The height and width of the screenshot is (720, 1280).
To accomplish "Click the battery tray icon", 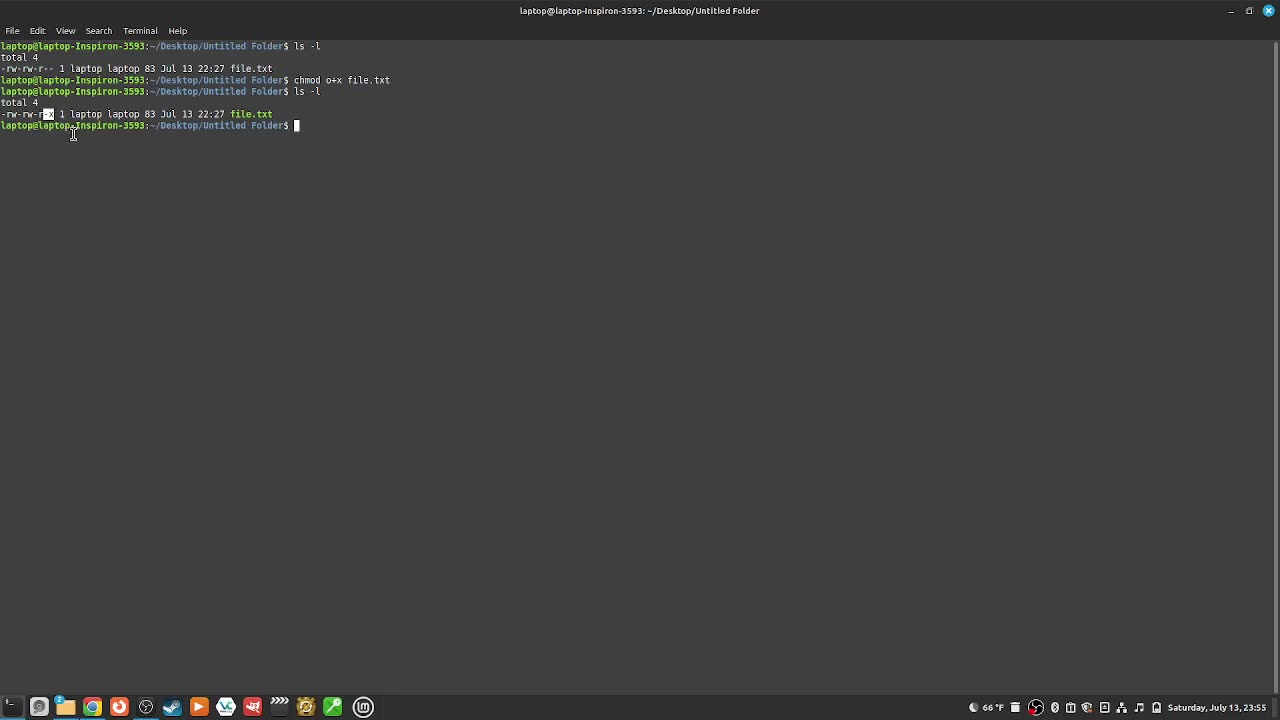I will 1156,708.
